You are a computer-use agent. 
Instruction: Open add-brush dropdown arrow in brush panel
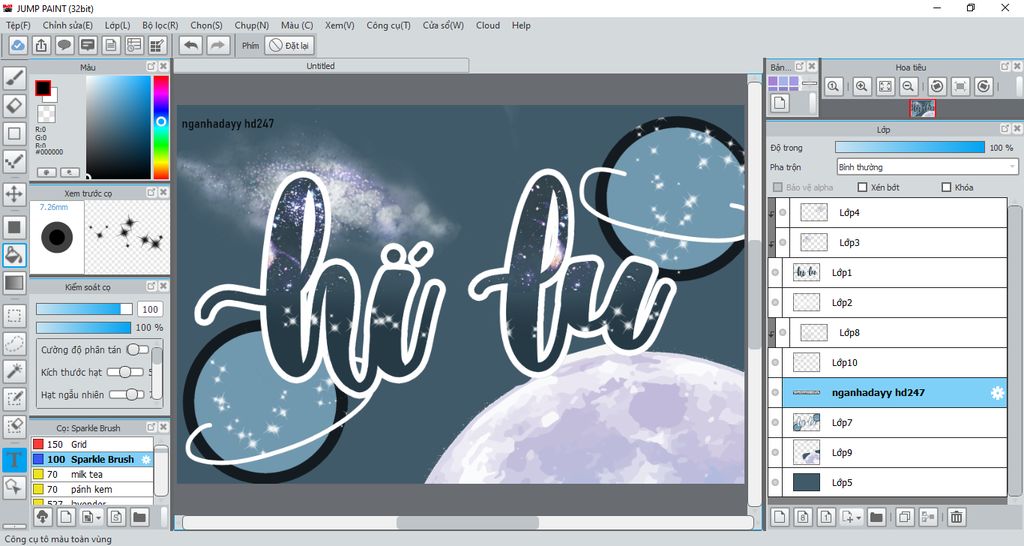click(x=98, y=517)
